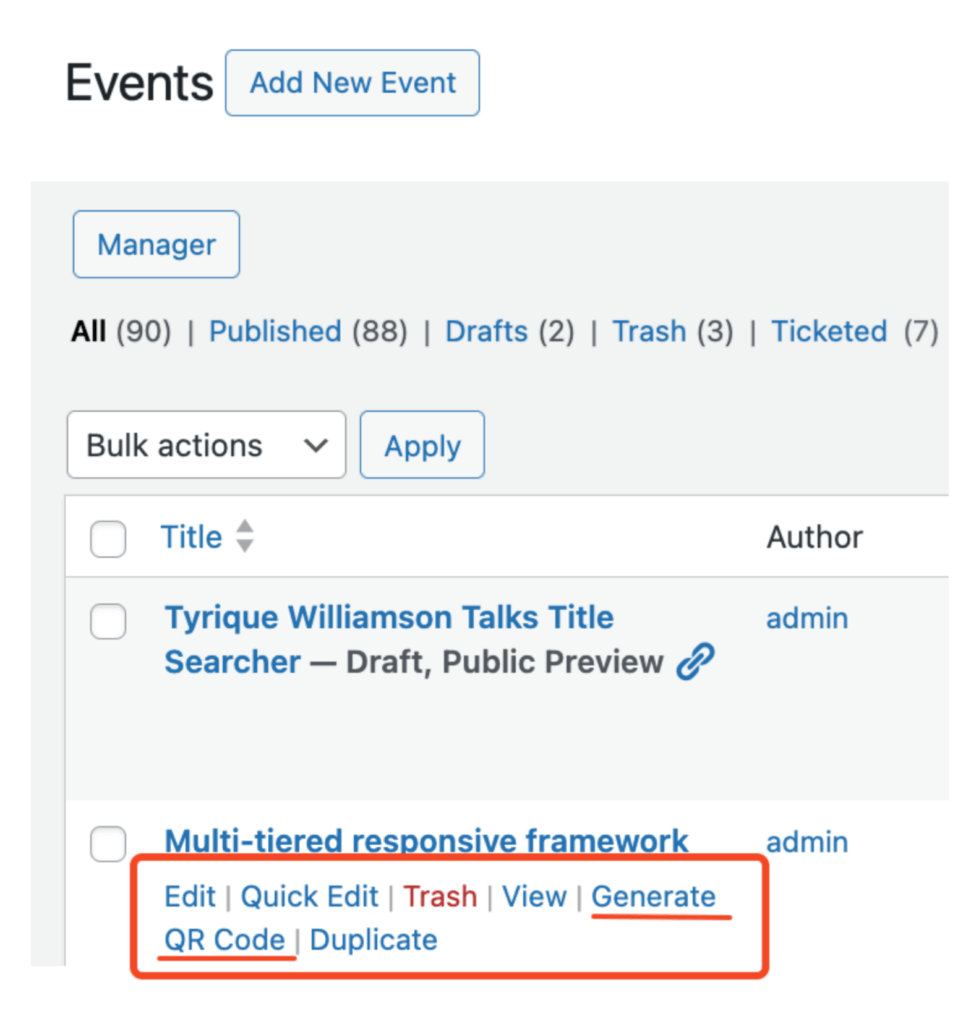The image size is (971, 1024).
Task: Open Quick Edit for the Multi-tiered event
Action: click(309, 897)
